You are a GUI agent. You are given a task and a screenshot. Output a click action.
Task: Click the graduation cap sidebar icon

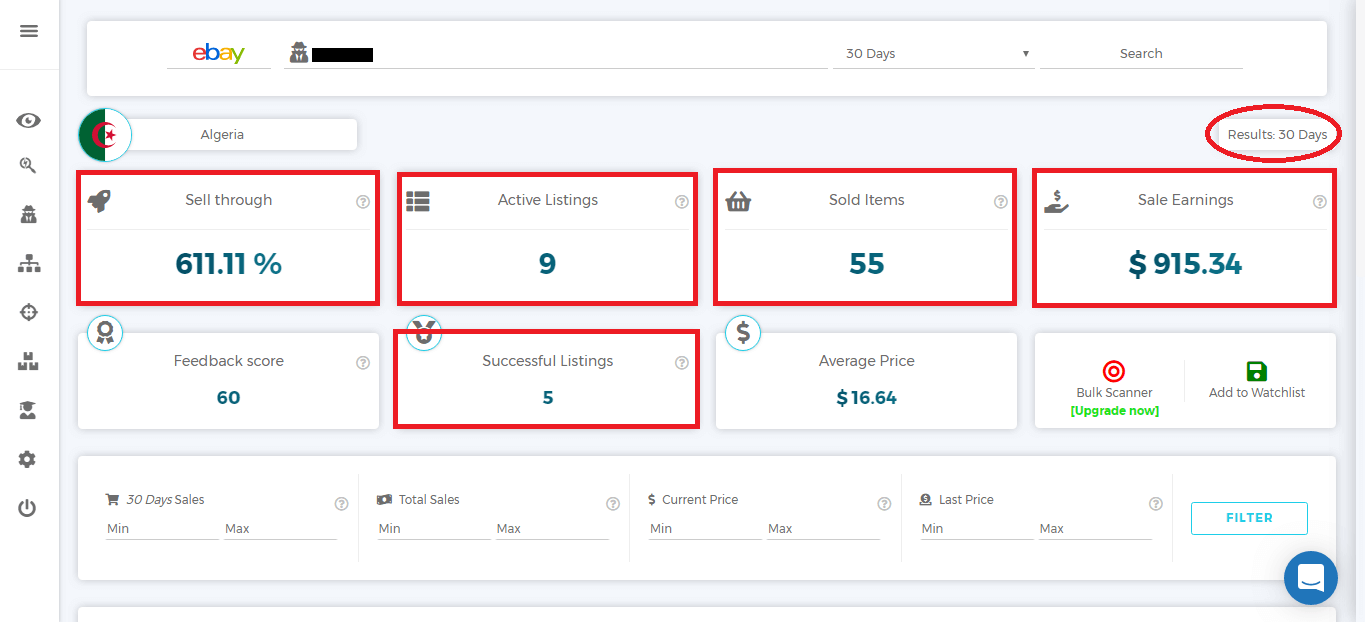[x=28, y=410]
